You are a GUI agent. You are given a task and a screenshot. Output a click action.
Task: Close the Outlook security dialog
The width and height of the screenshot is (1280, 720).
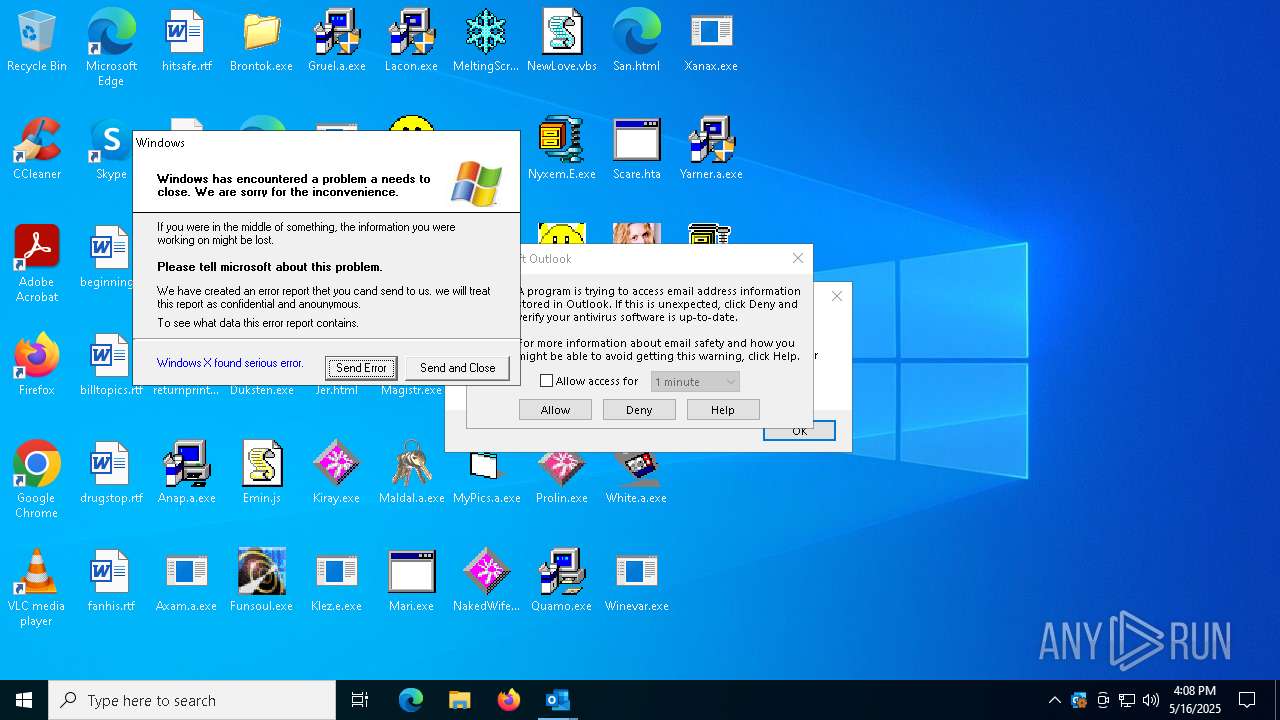point(798,258)
